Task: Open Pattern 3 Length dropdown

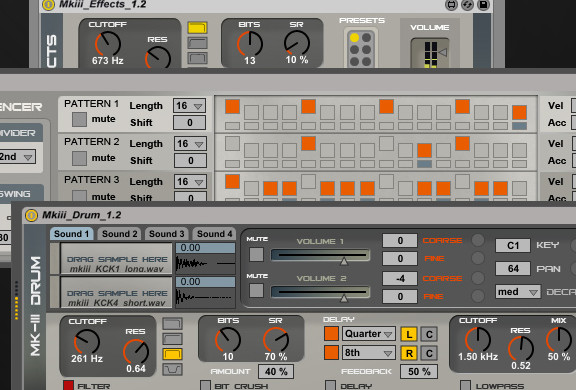Action: (x=190, y=182)
